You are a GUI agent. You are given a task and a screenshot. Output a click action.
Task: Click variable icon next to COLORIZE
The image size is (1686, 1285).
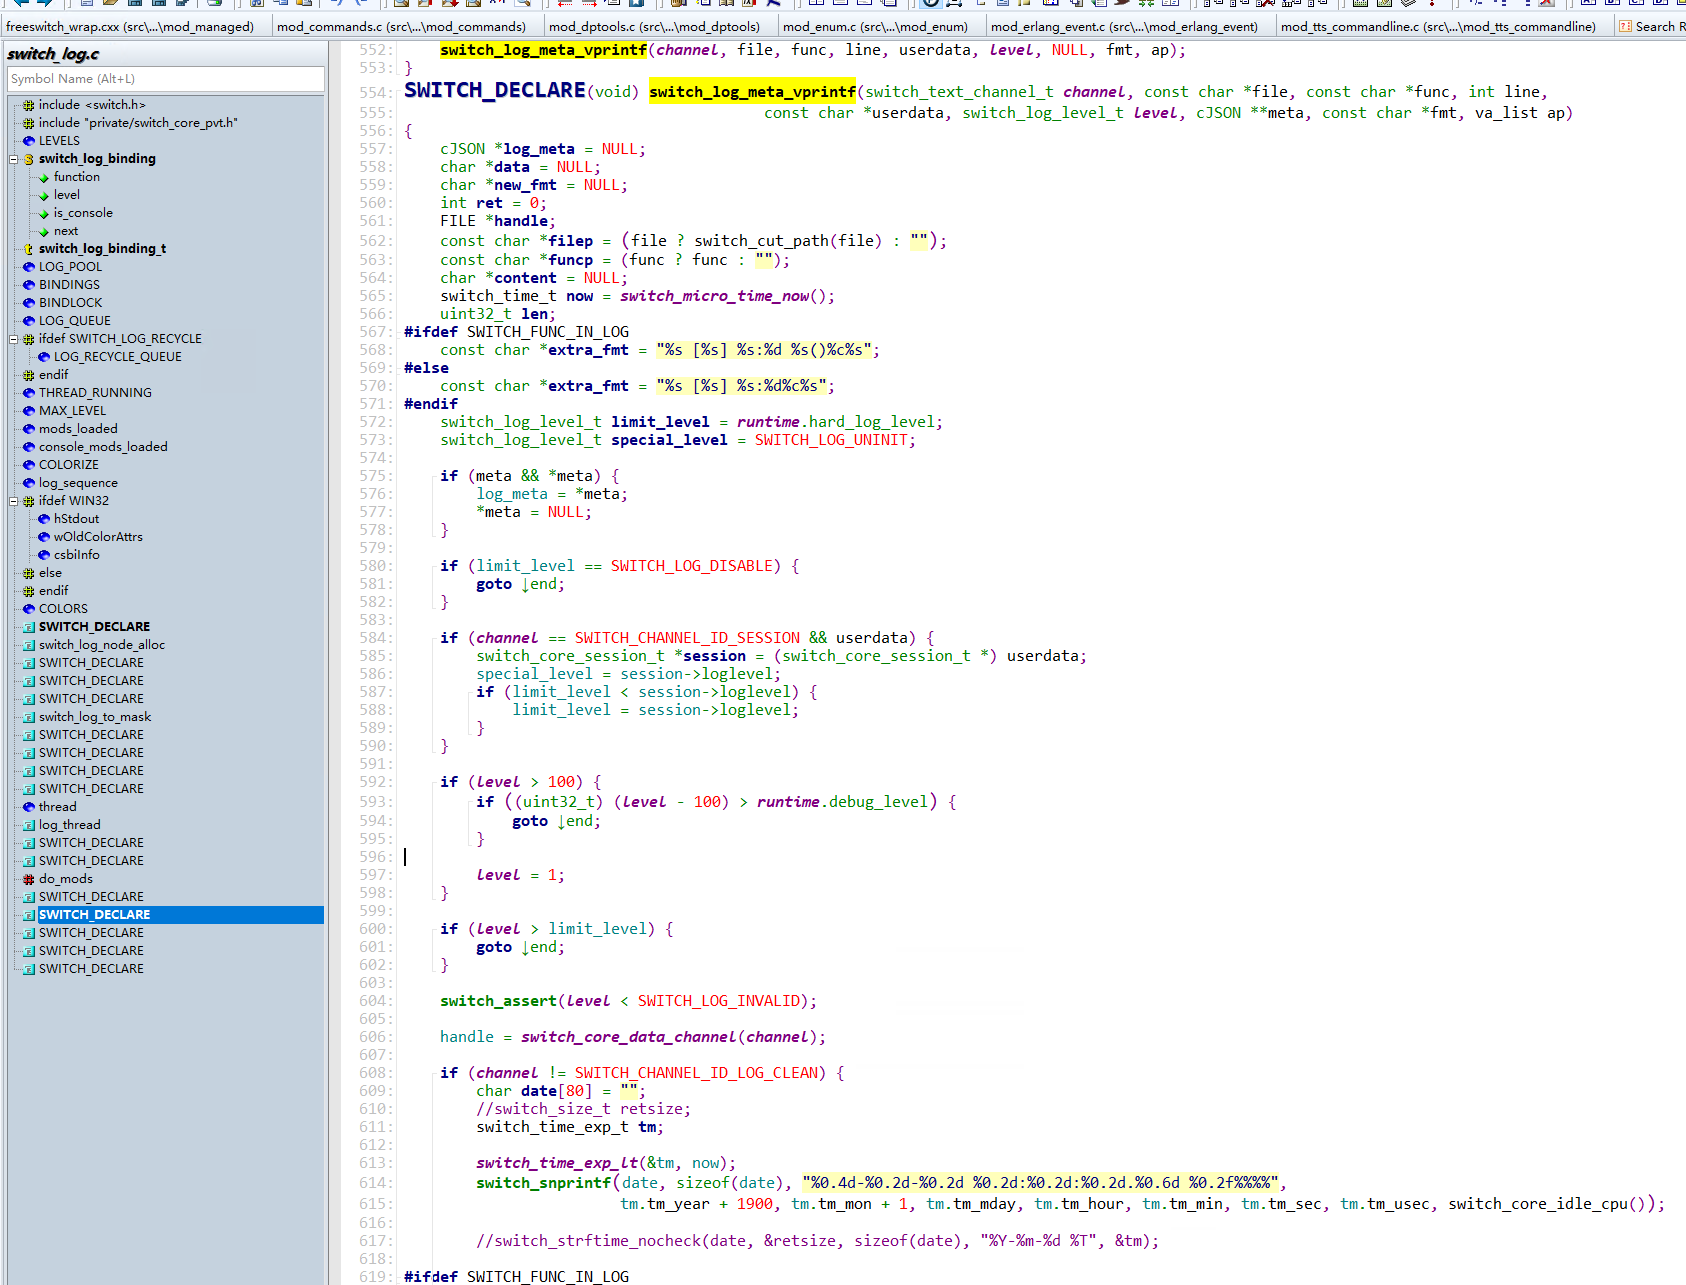tap(29, 465)
